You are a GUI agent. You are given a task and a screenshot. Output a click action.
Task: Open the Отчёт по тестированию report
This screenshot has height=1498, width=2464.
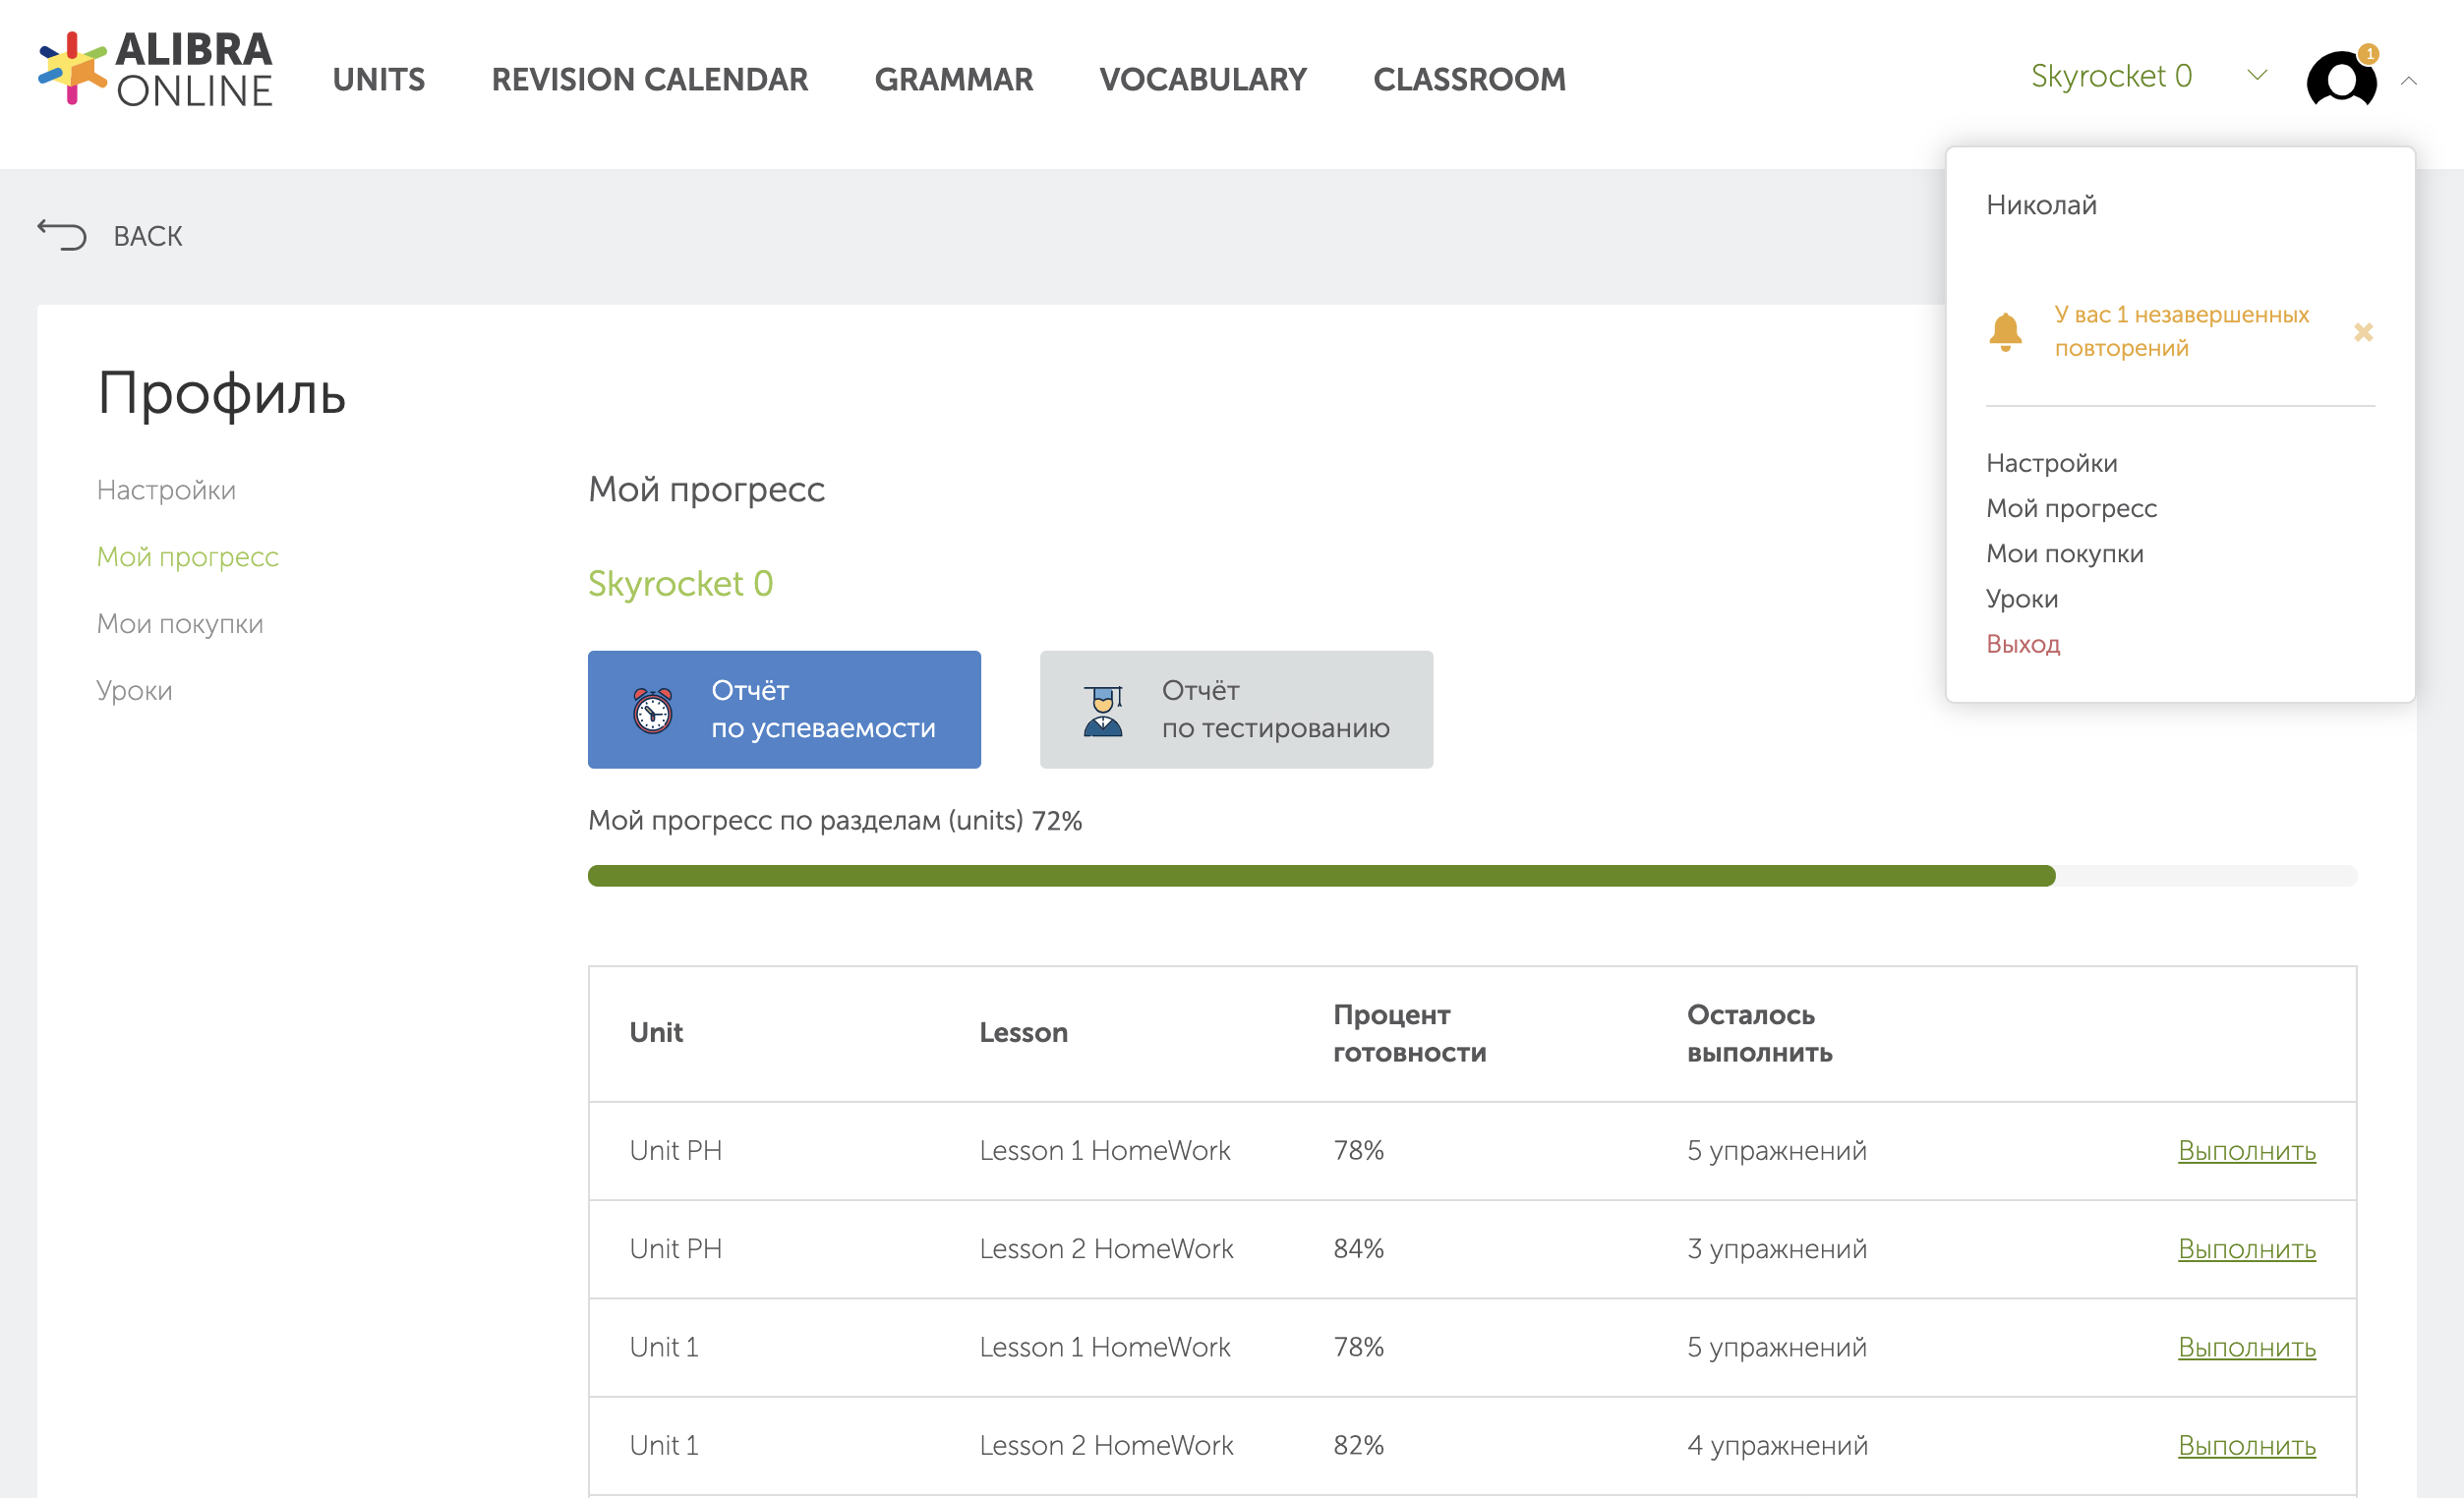click(x=1236, y=709)
